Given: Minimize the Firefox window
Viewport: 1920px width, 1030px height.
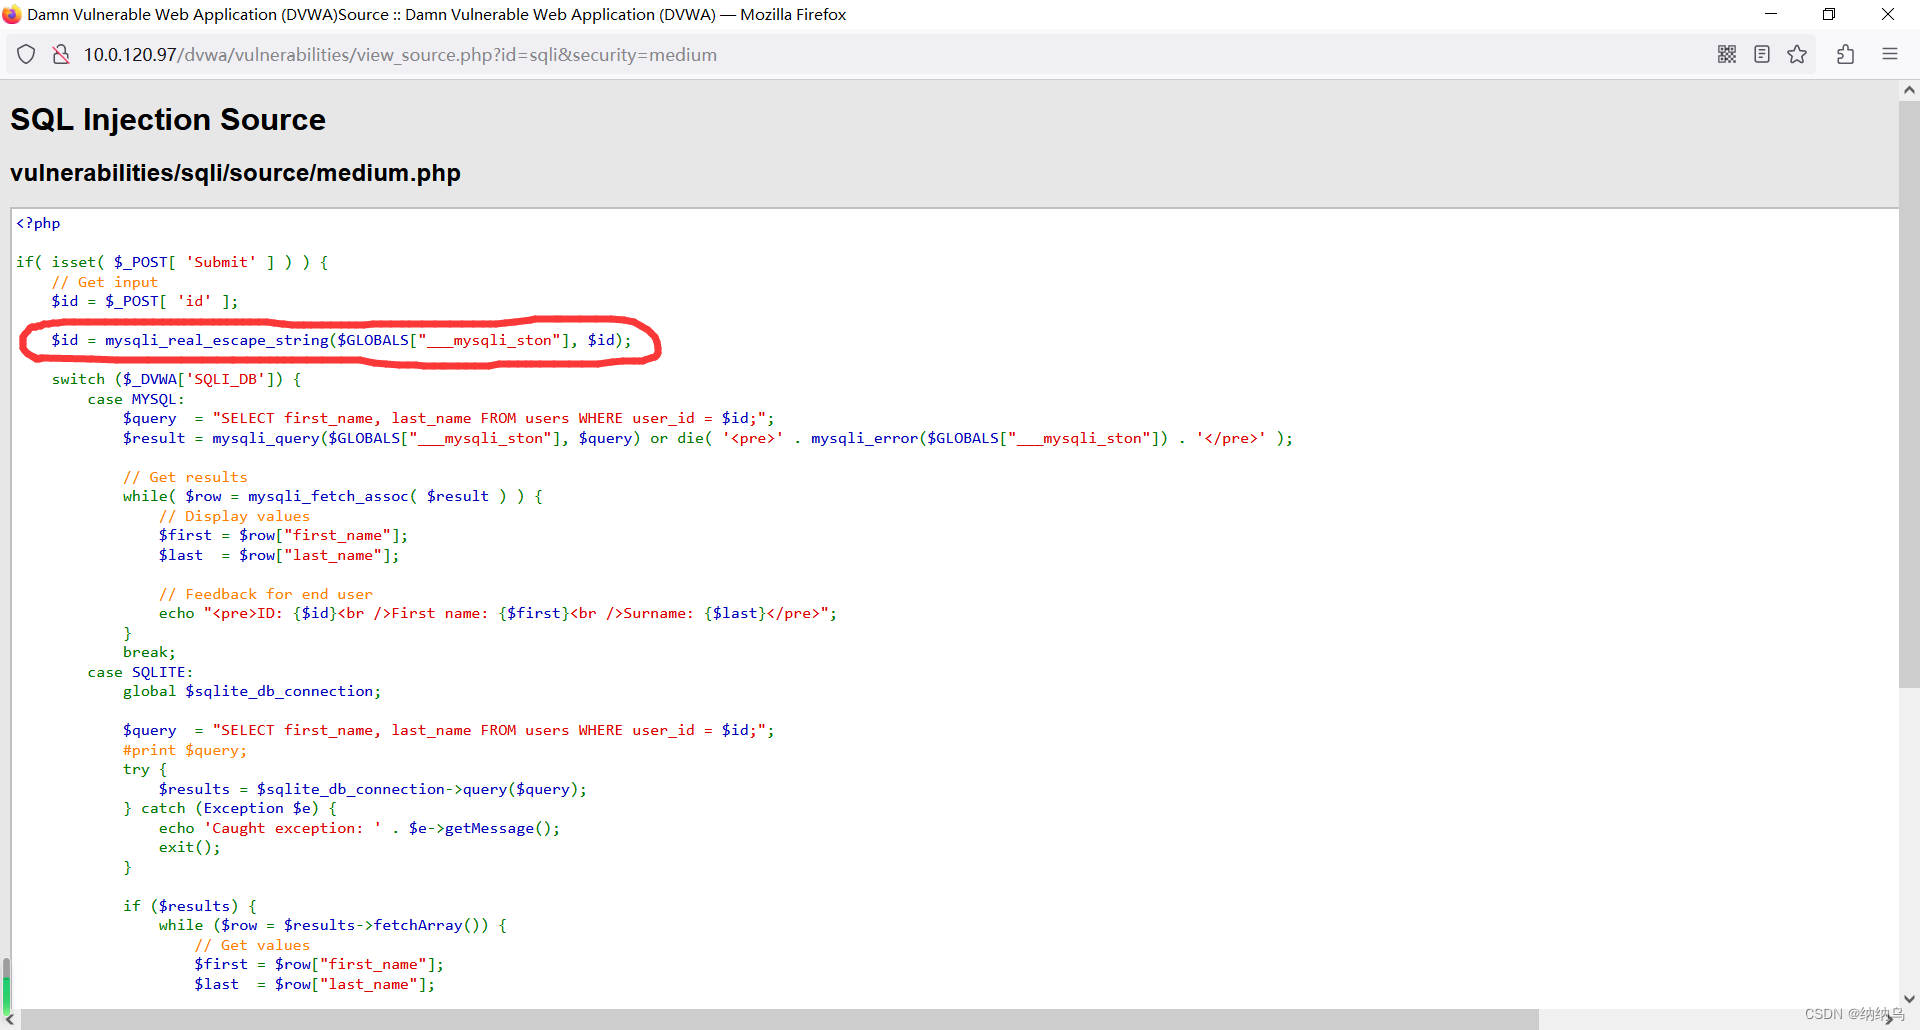Looking at the screenshot, I should pos(1771,14).
